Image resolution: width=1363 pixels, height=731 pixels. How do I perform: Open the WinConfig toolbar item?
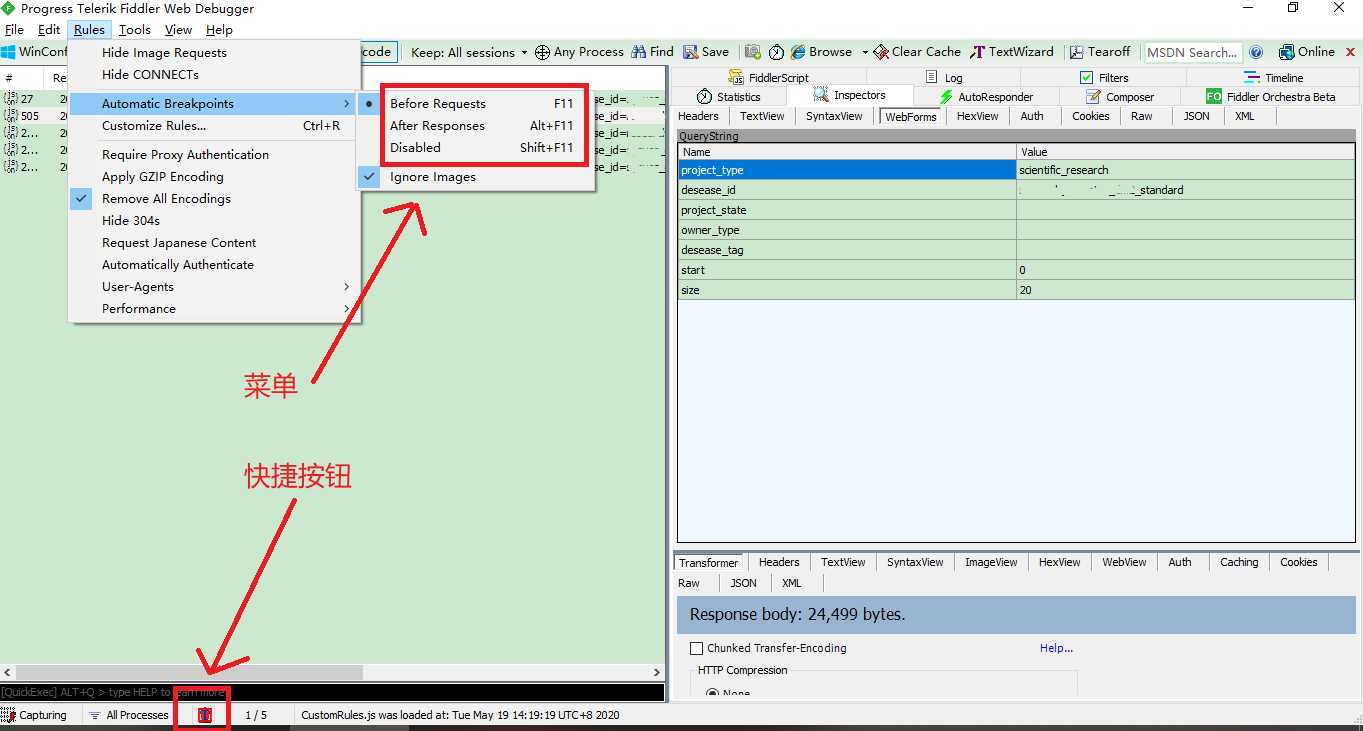35,52
